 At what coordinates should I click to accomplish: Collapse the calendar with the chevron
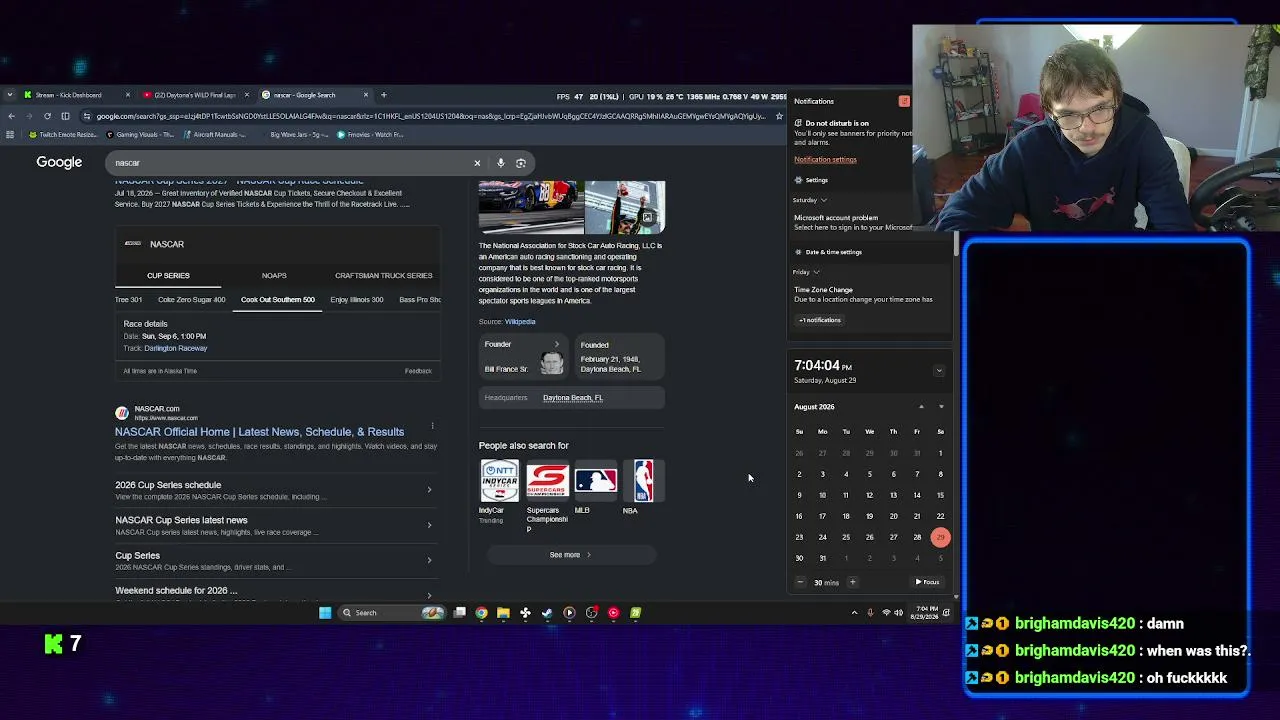[x=938, y=371]
